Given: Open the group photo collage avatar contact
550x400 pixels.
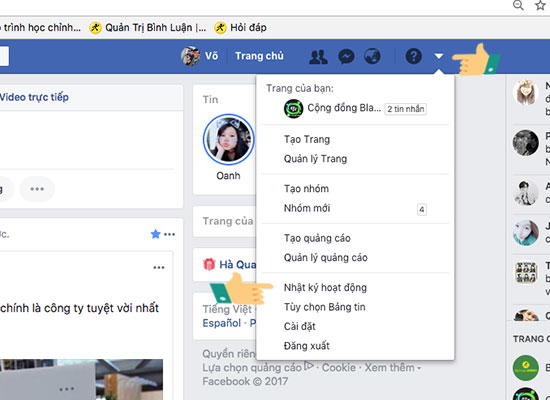Looking at the screenshot, I should pyautogui.click(x=525, y=273).
